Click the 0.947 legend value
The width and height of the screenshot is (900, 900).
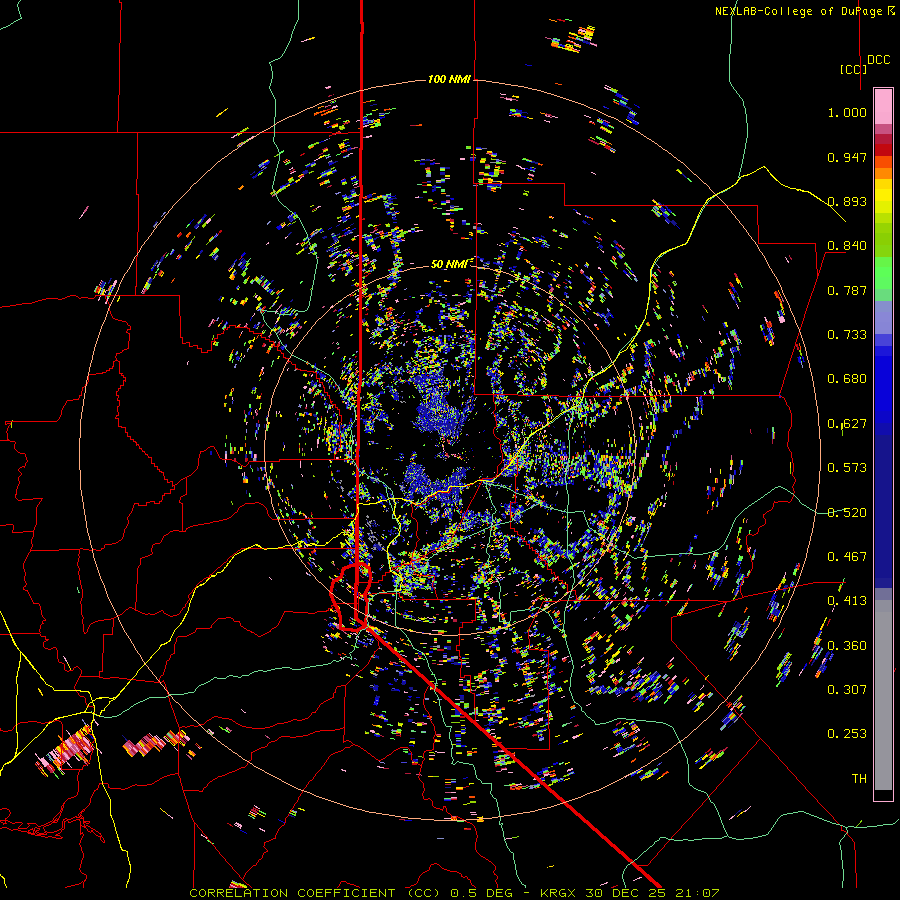click(x=847, y=157)
